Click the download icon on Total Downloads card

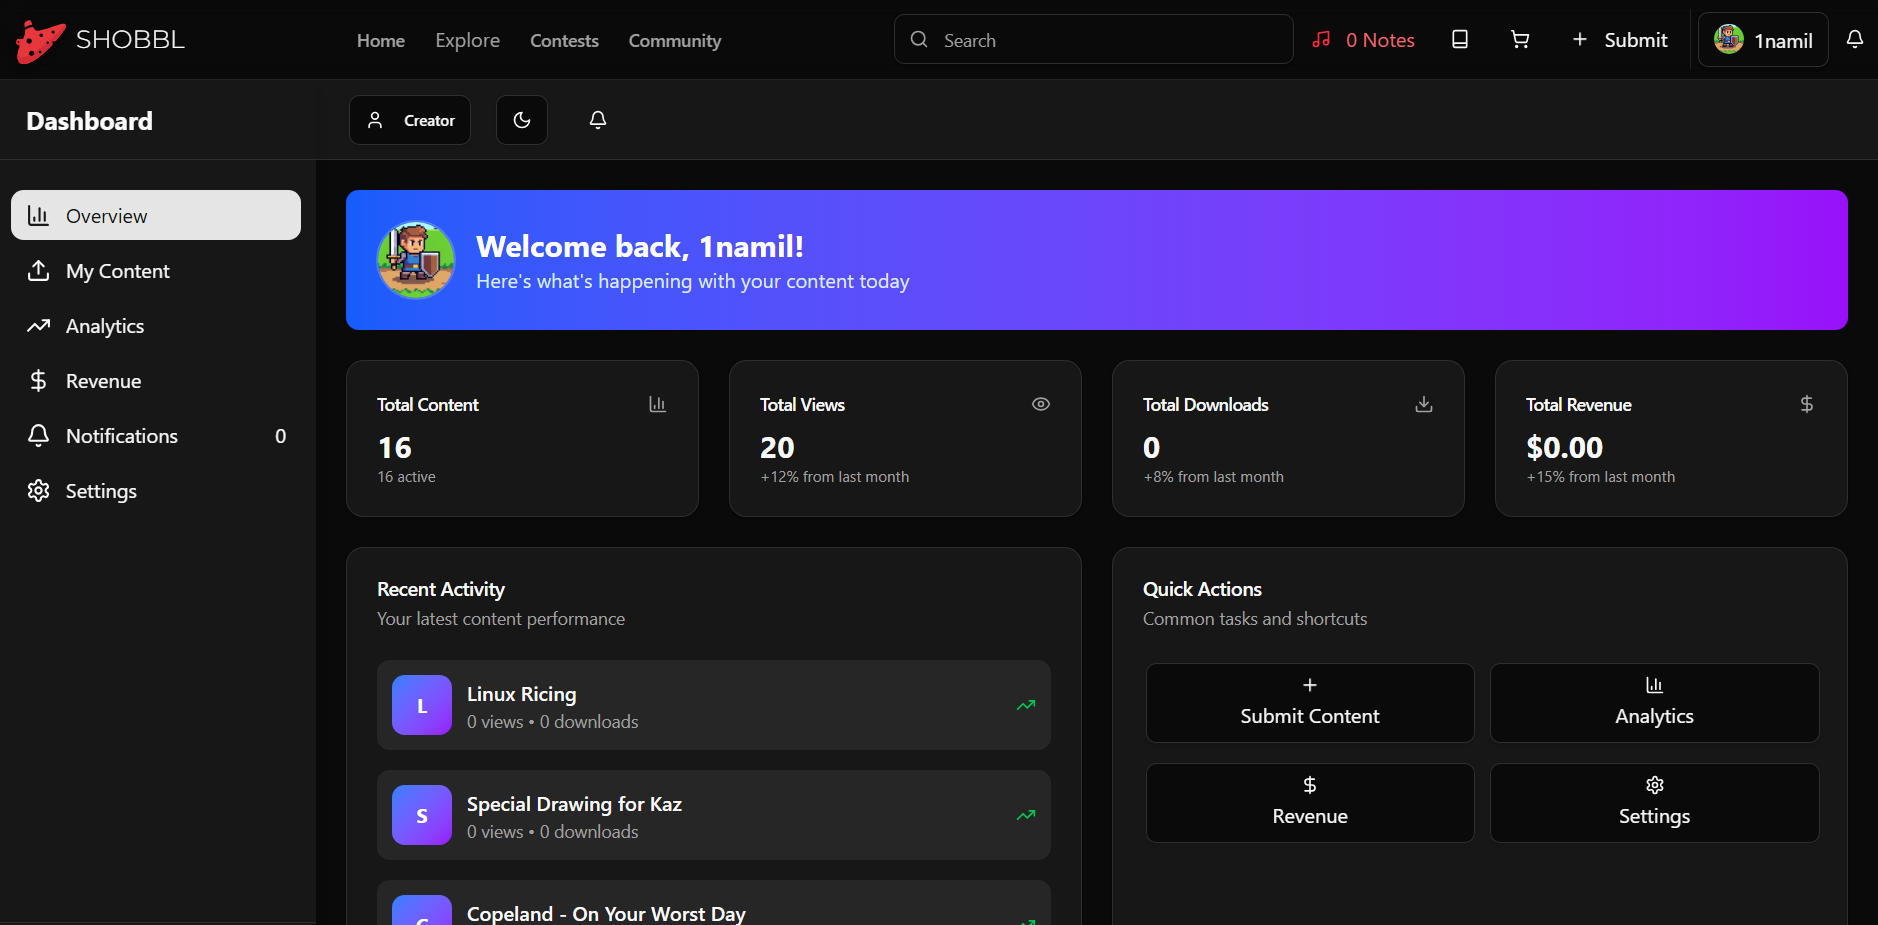coord(1423,404)
